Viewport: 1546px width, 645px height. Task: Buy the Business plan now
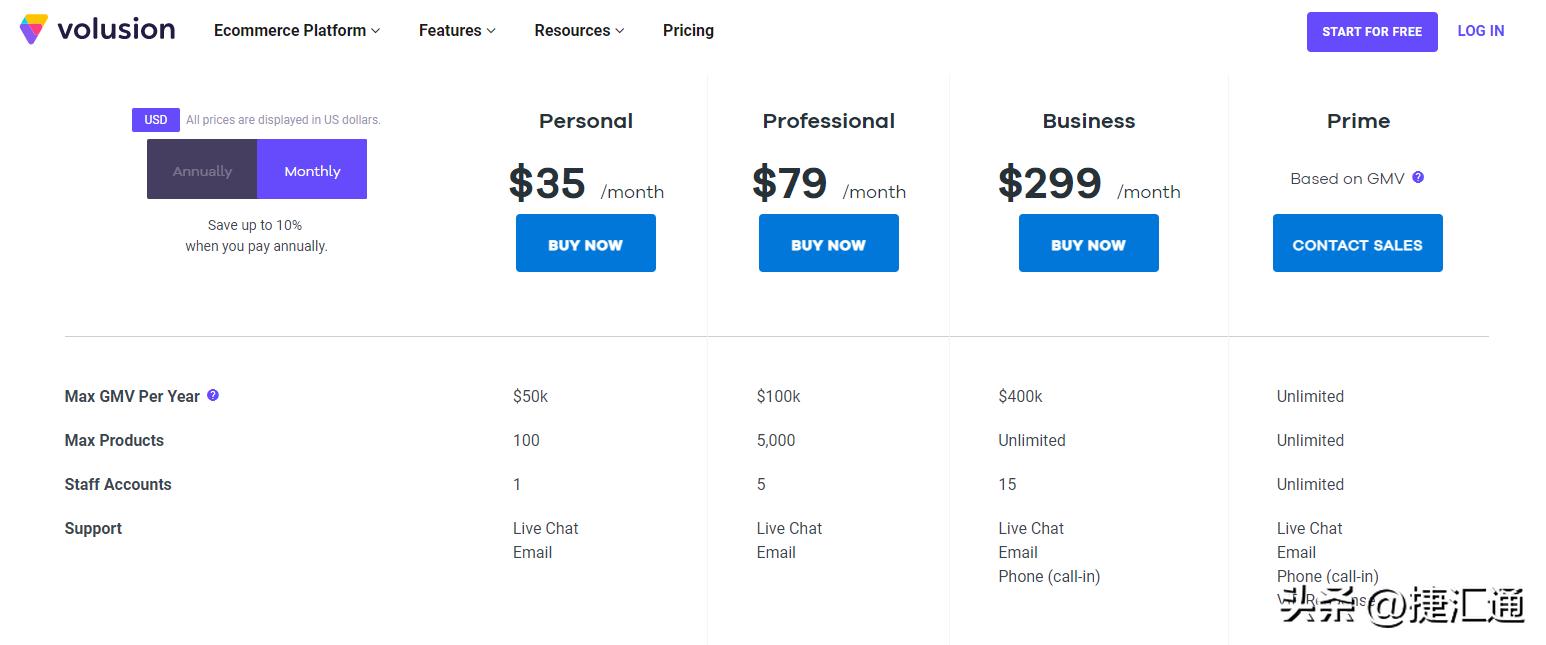pos(1088,244)
